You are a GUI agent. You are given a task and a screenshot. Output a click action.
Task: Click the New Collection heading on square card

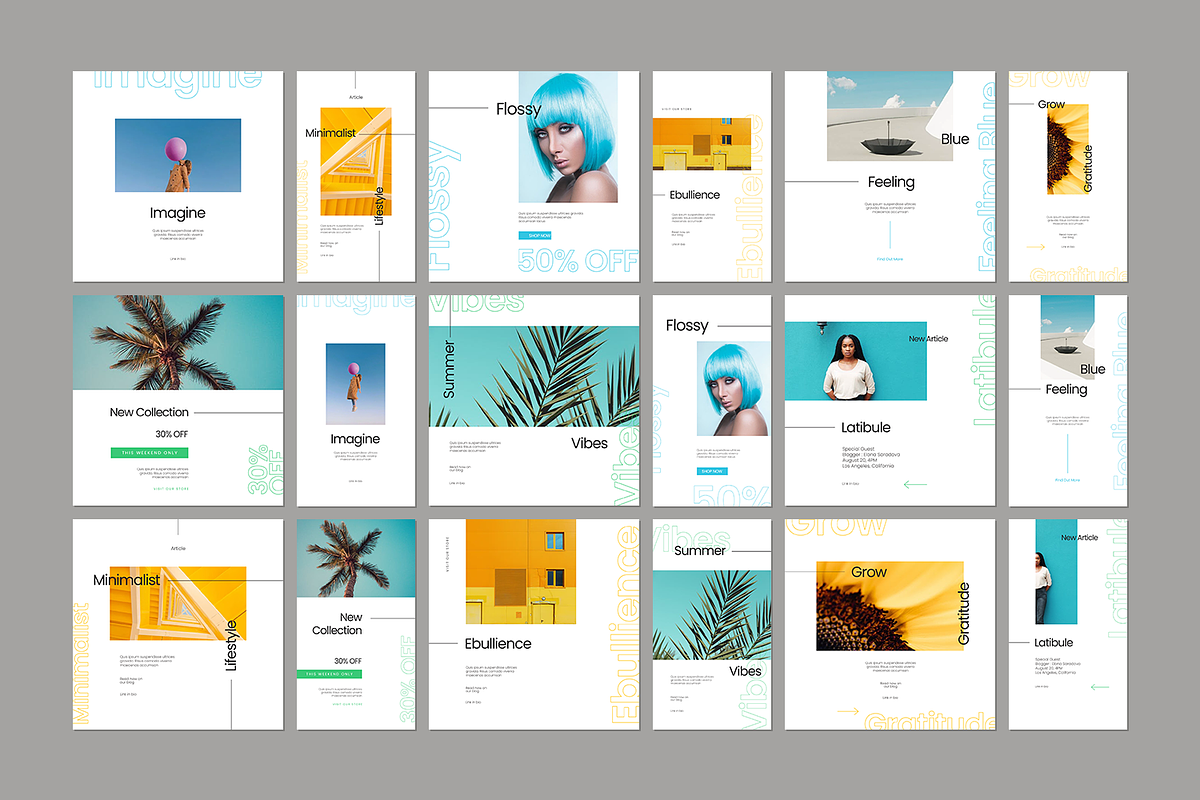coord(149,412)
